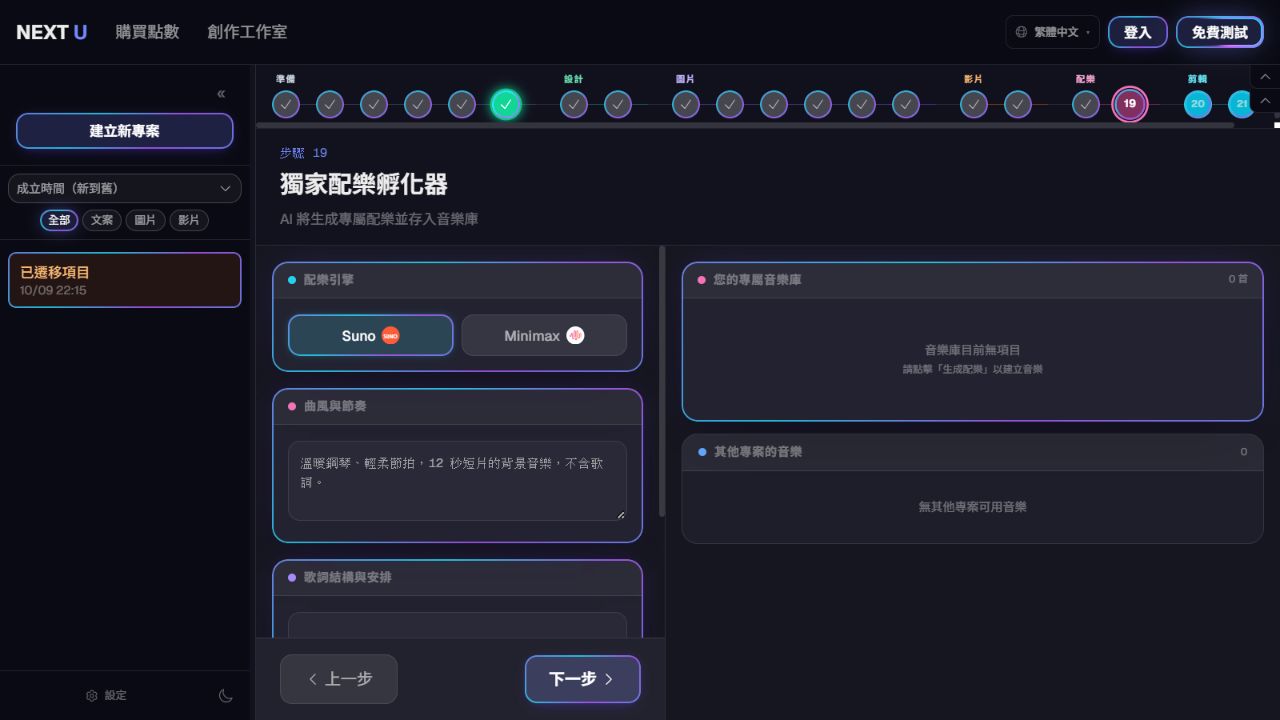Toggle dark mode moon icon
This screenshot has width=1280, height=720.
[226, 696]
